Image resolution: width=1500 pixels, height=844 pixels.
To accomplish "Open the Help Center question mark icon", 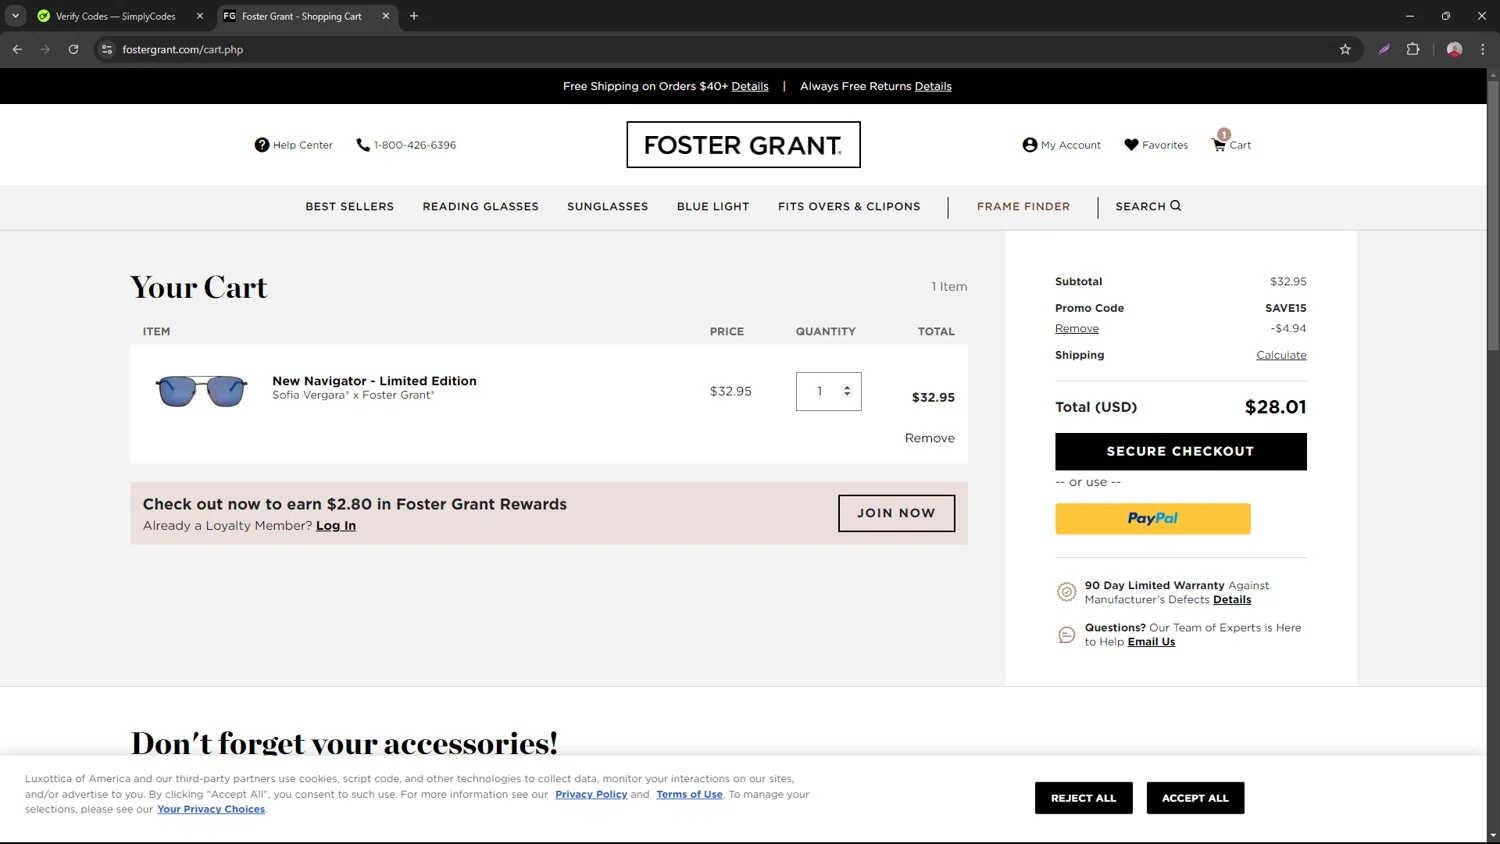I will pyautogui.click(x=261, y=145).
